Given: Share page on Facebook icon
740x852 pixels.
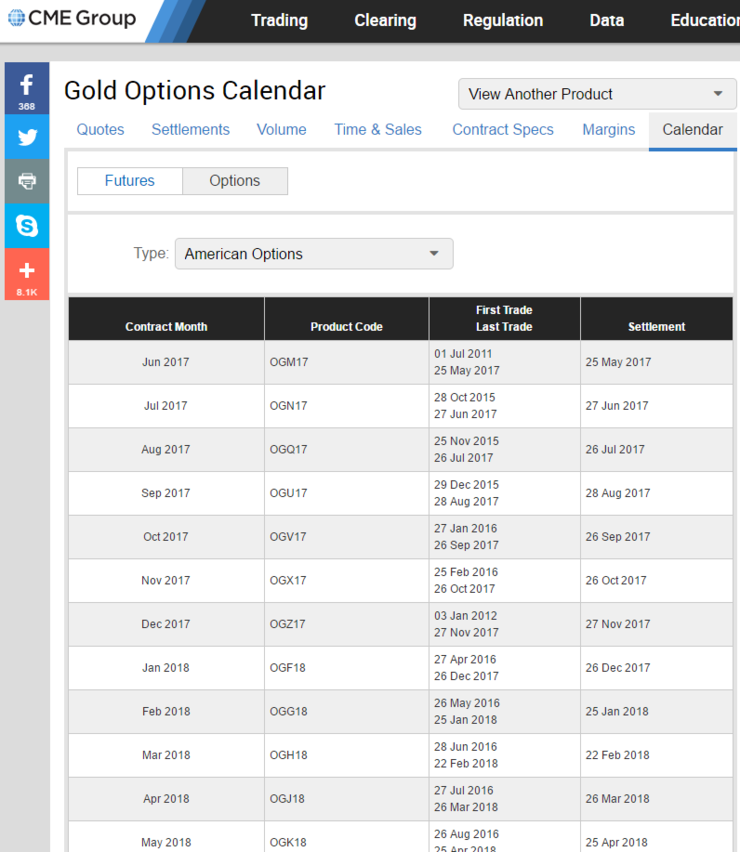Looking at the screenshot, I should [27, 88].
